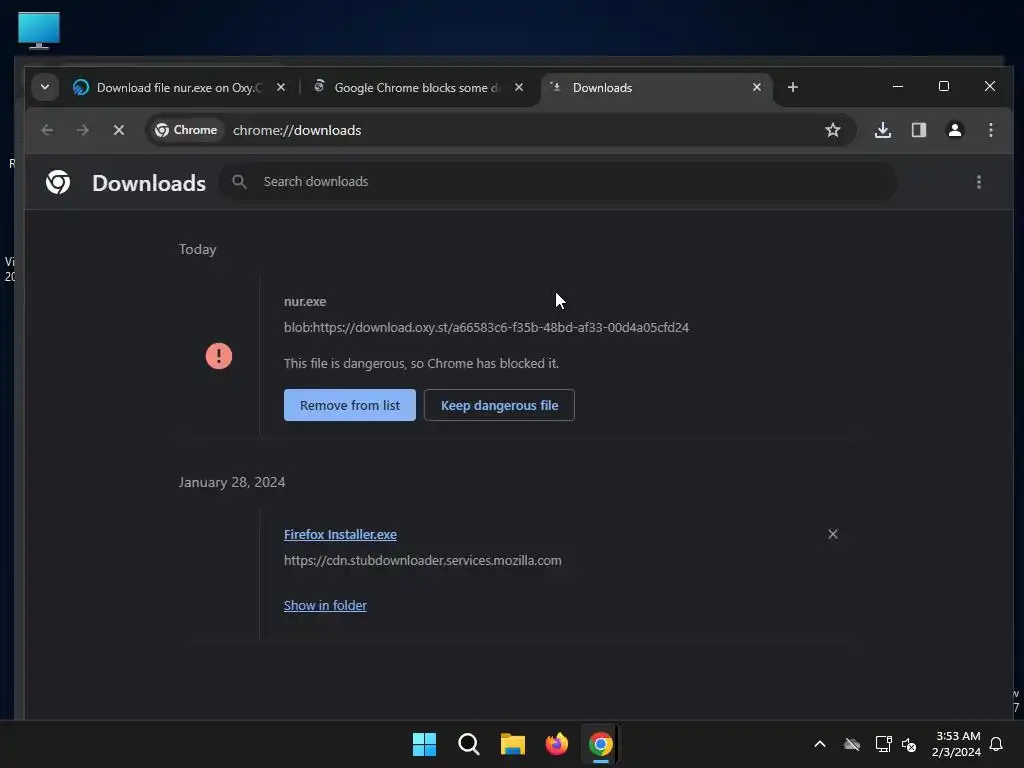
Task: Click Remove from list button
Action: 349,405
